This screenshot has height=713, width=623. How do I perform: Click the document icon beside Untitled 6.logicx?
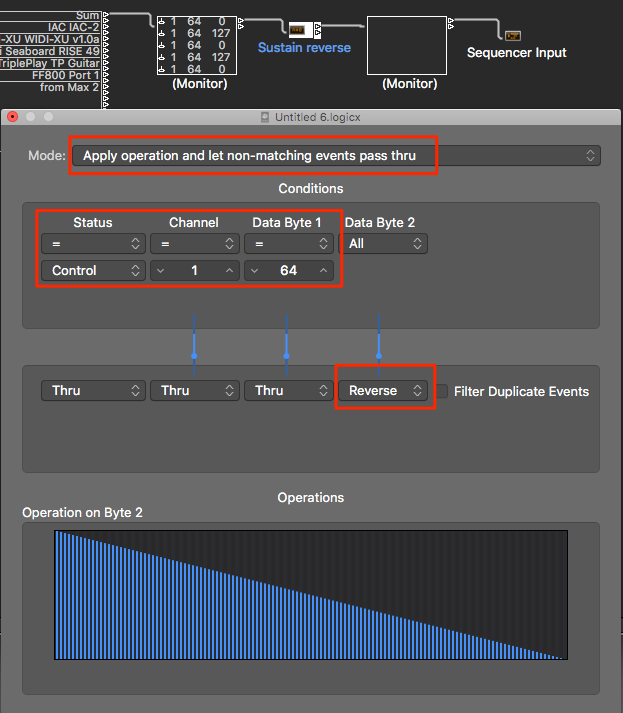264,118
